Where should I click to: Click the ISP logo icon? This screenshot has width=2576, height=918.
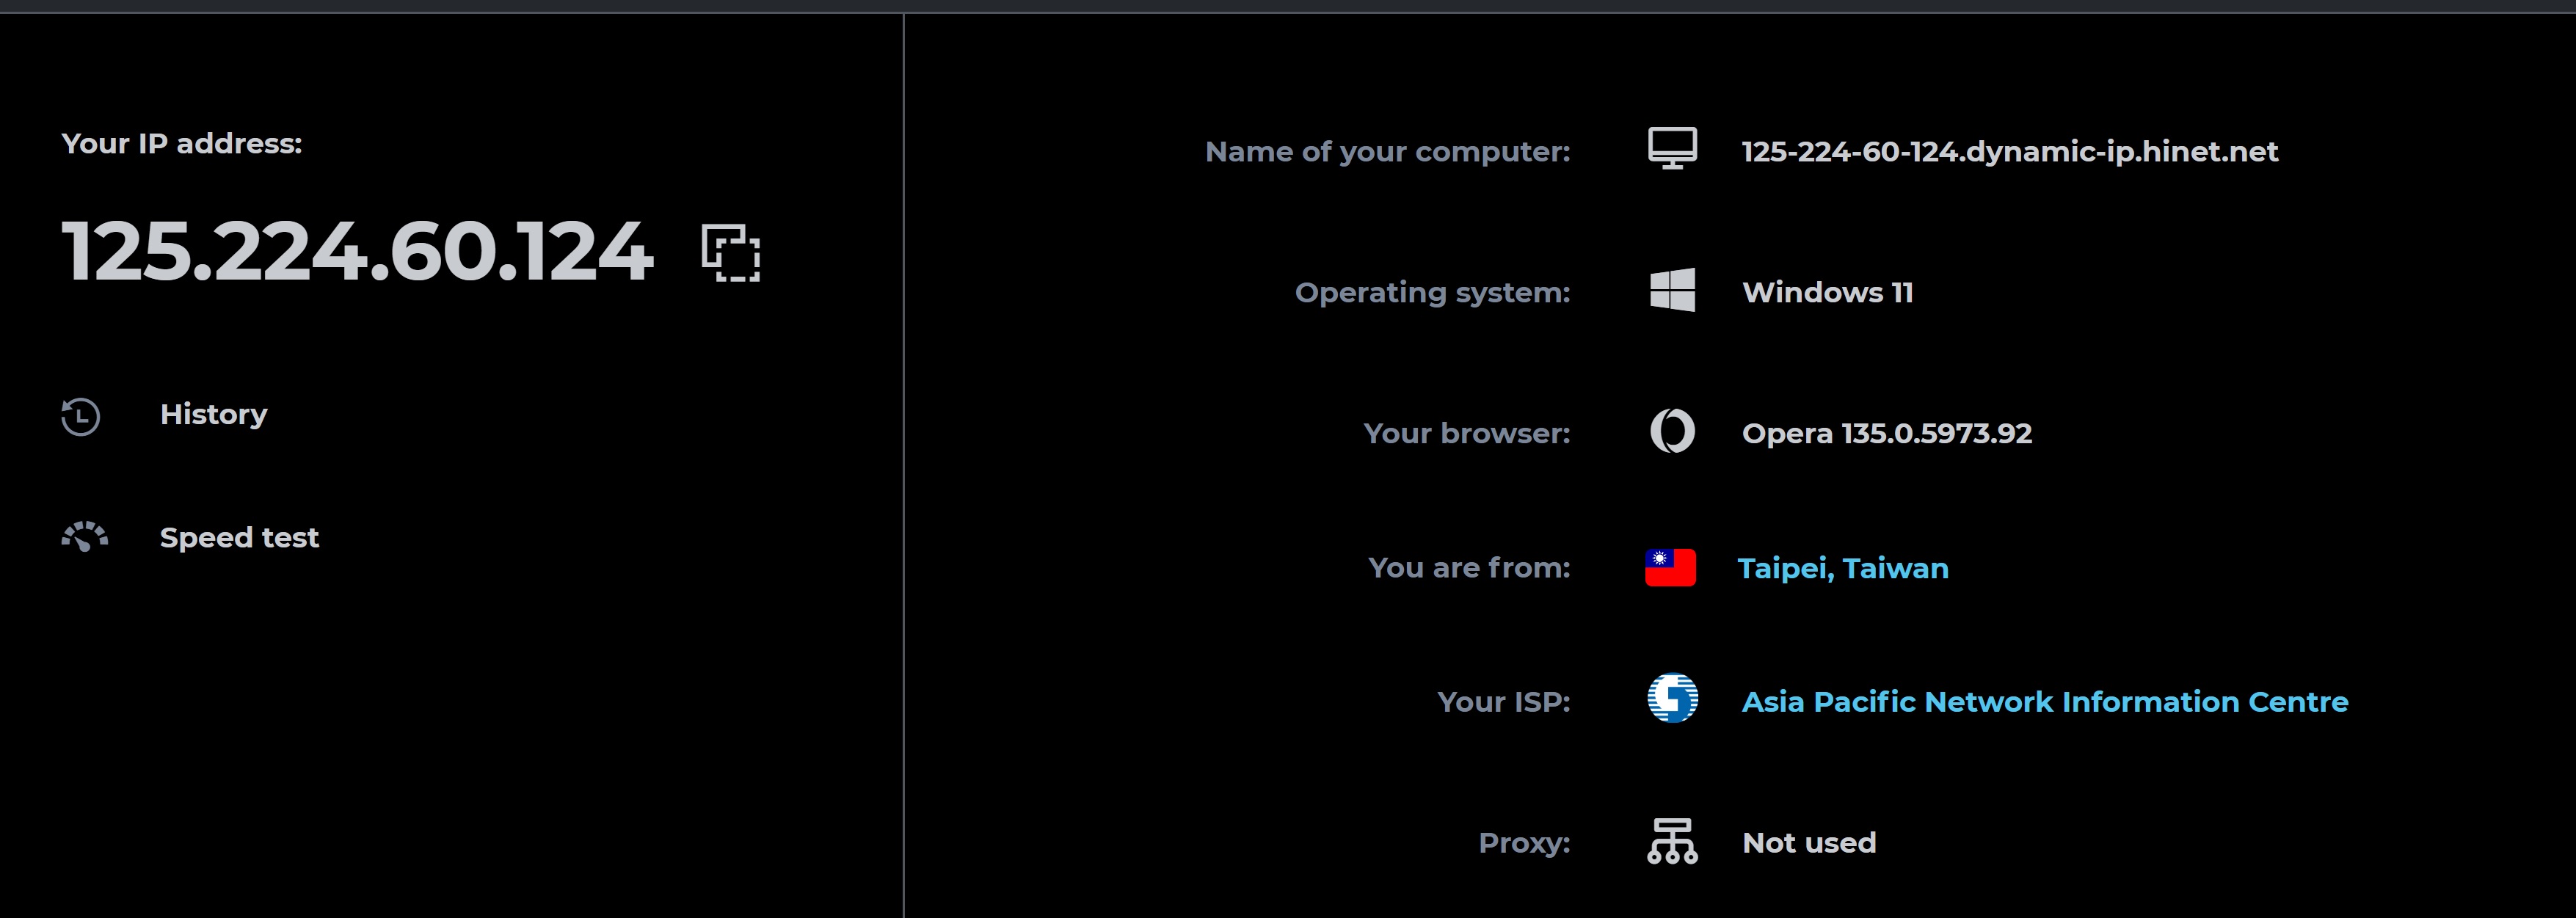point(1672,698)
